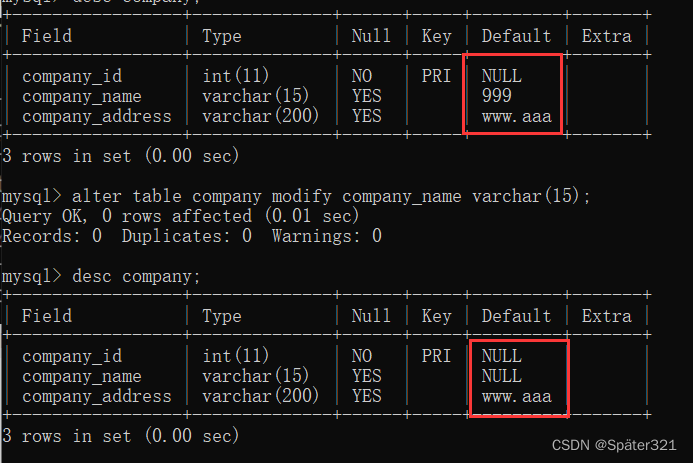Click the Type header in the second table

(x=222, y=316)
